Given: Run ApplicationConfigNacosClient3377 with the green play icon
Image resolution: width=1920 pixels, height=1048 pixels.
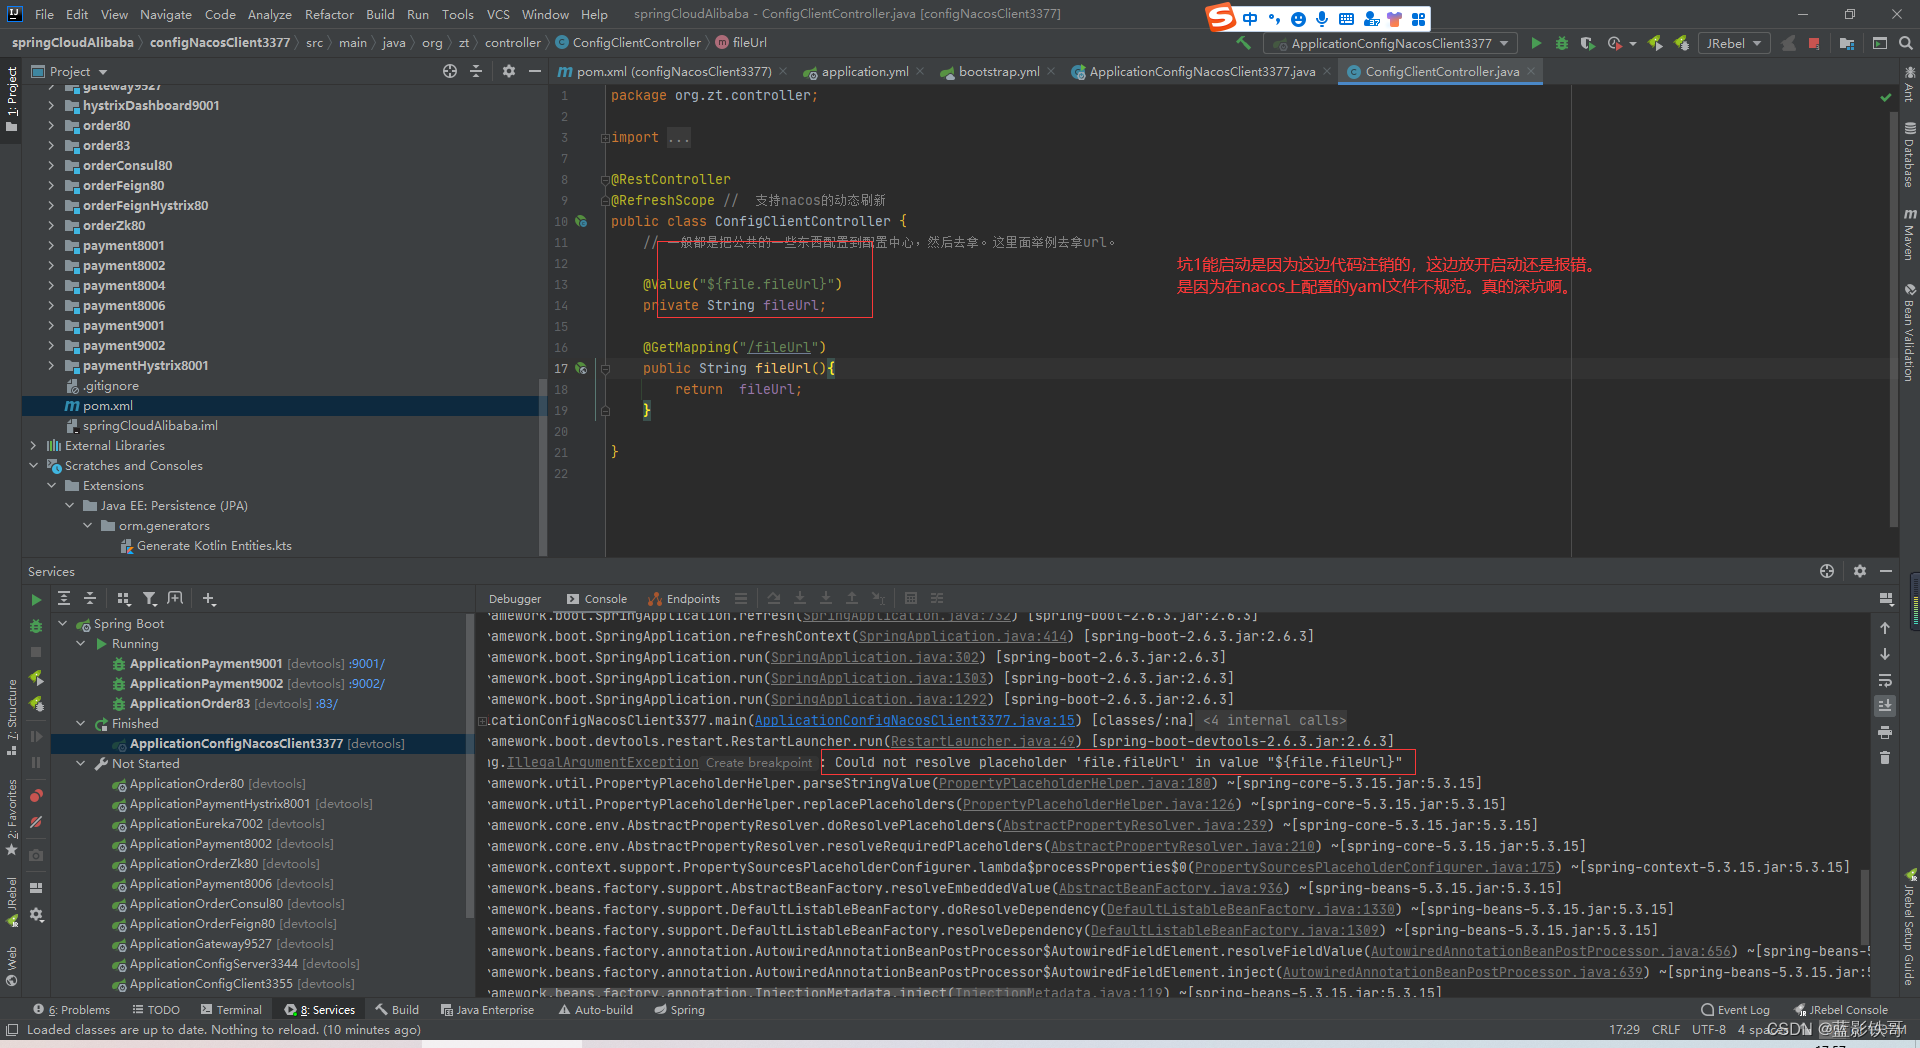Looking at the screenshot, I should pyautogui.click(x=1536, y=43).
